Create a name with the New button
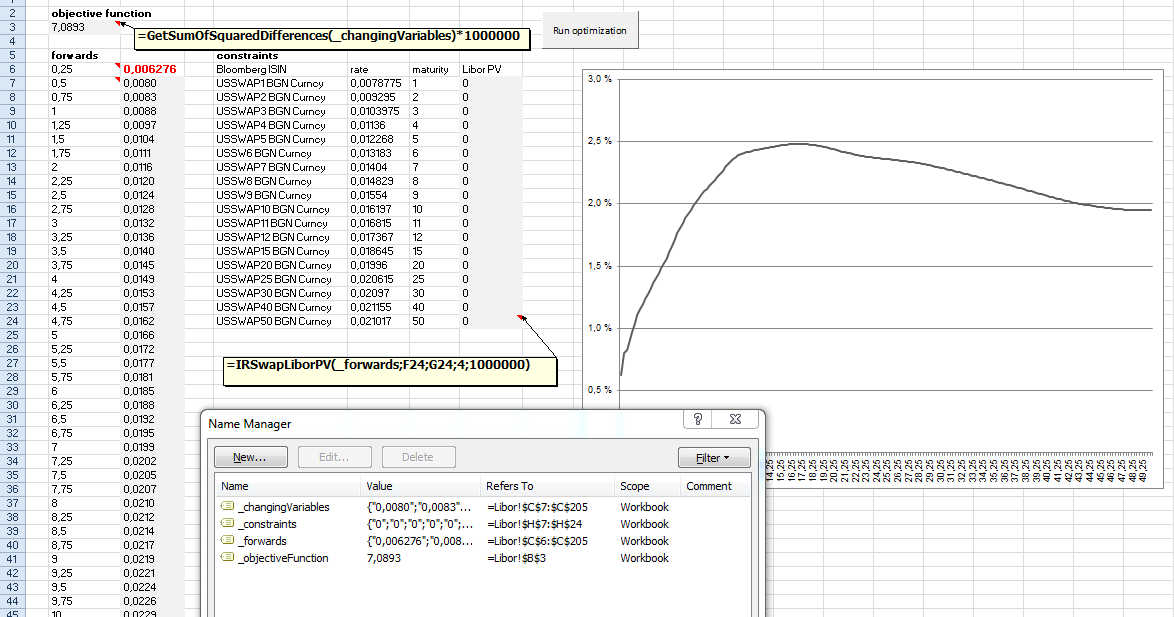The height and width of the screenshot is (617, 1174). [250, 457]
